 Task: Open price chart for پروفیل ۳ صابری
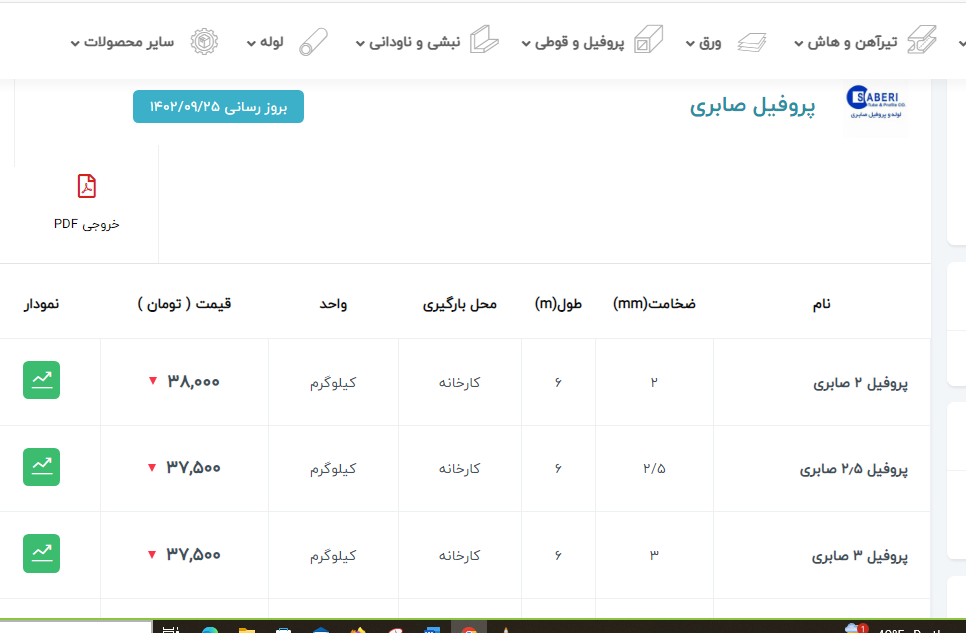41,553
